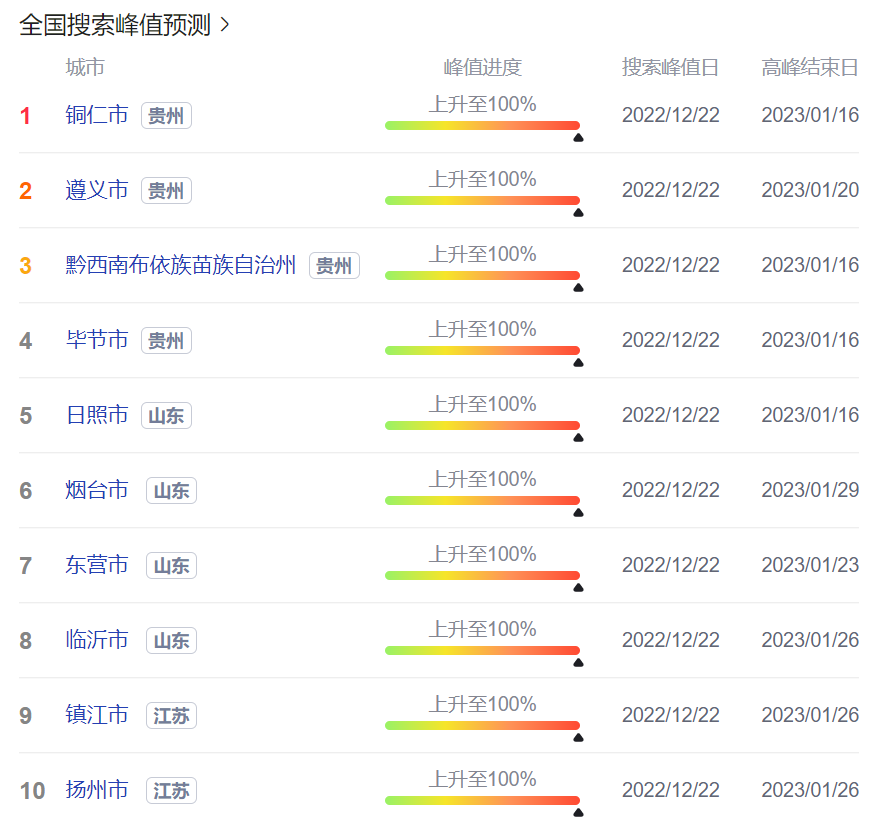
Task: Click the 遵义市 peak progress bar
Action: [483, 201]
